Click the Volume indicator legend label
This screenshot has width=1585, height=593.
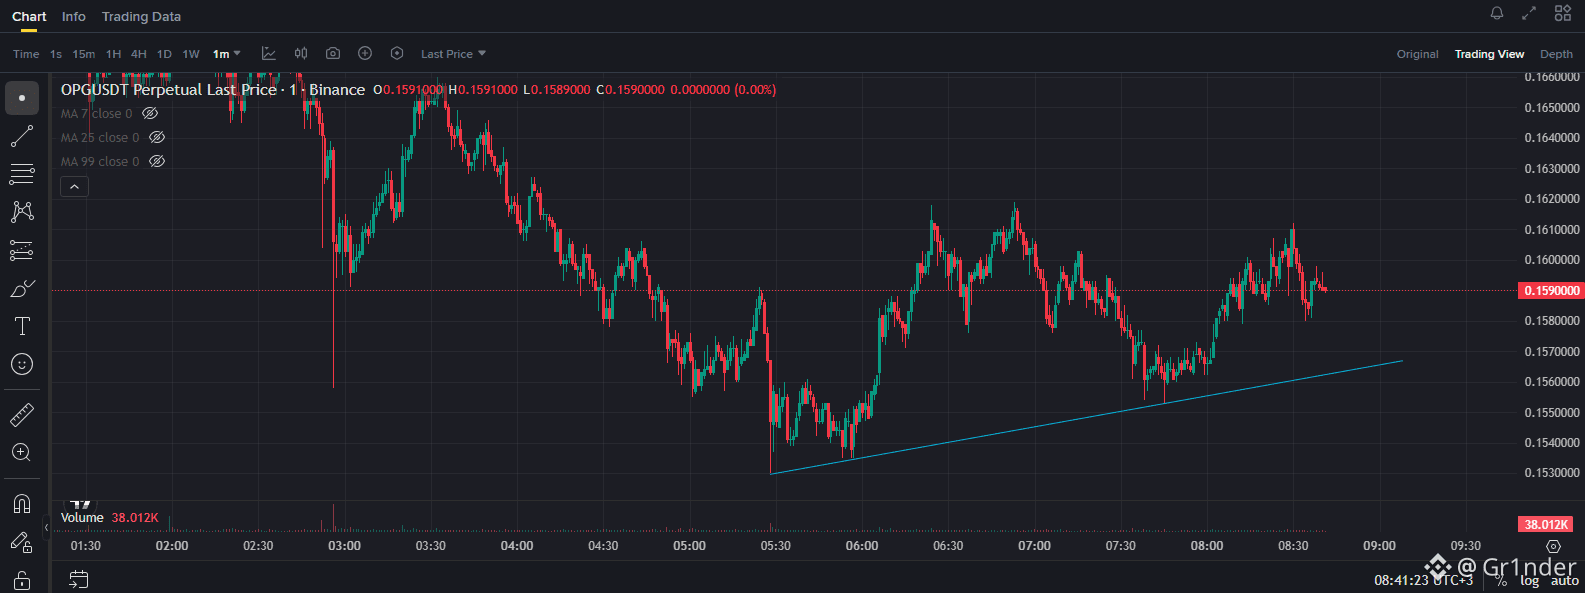[x=82, y=518]
